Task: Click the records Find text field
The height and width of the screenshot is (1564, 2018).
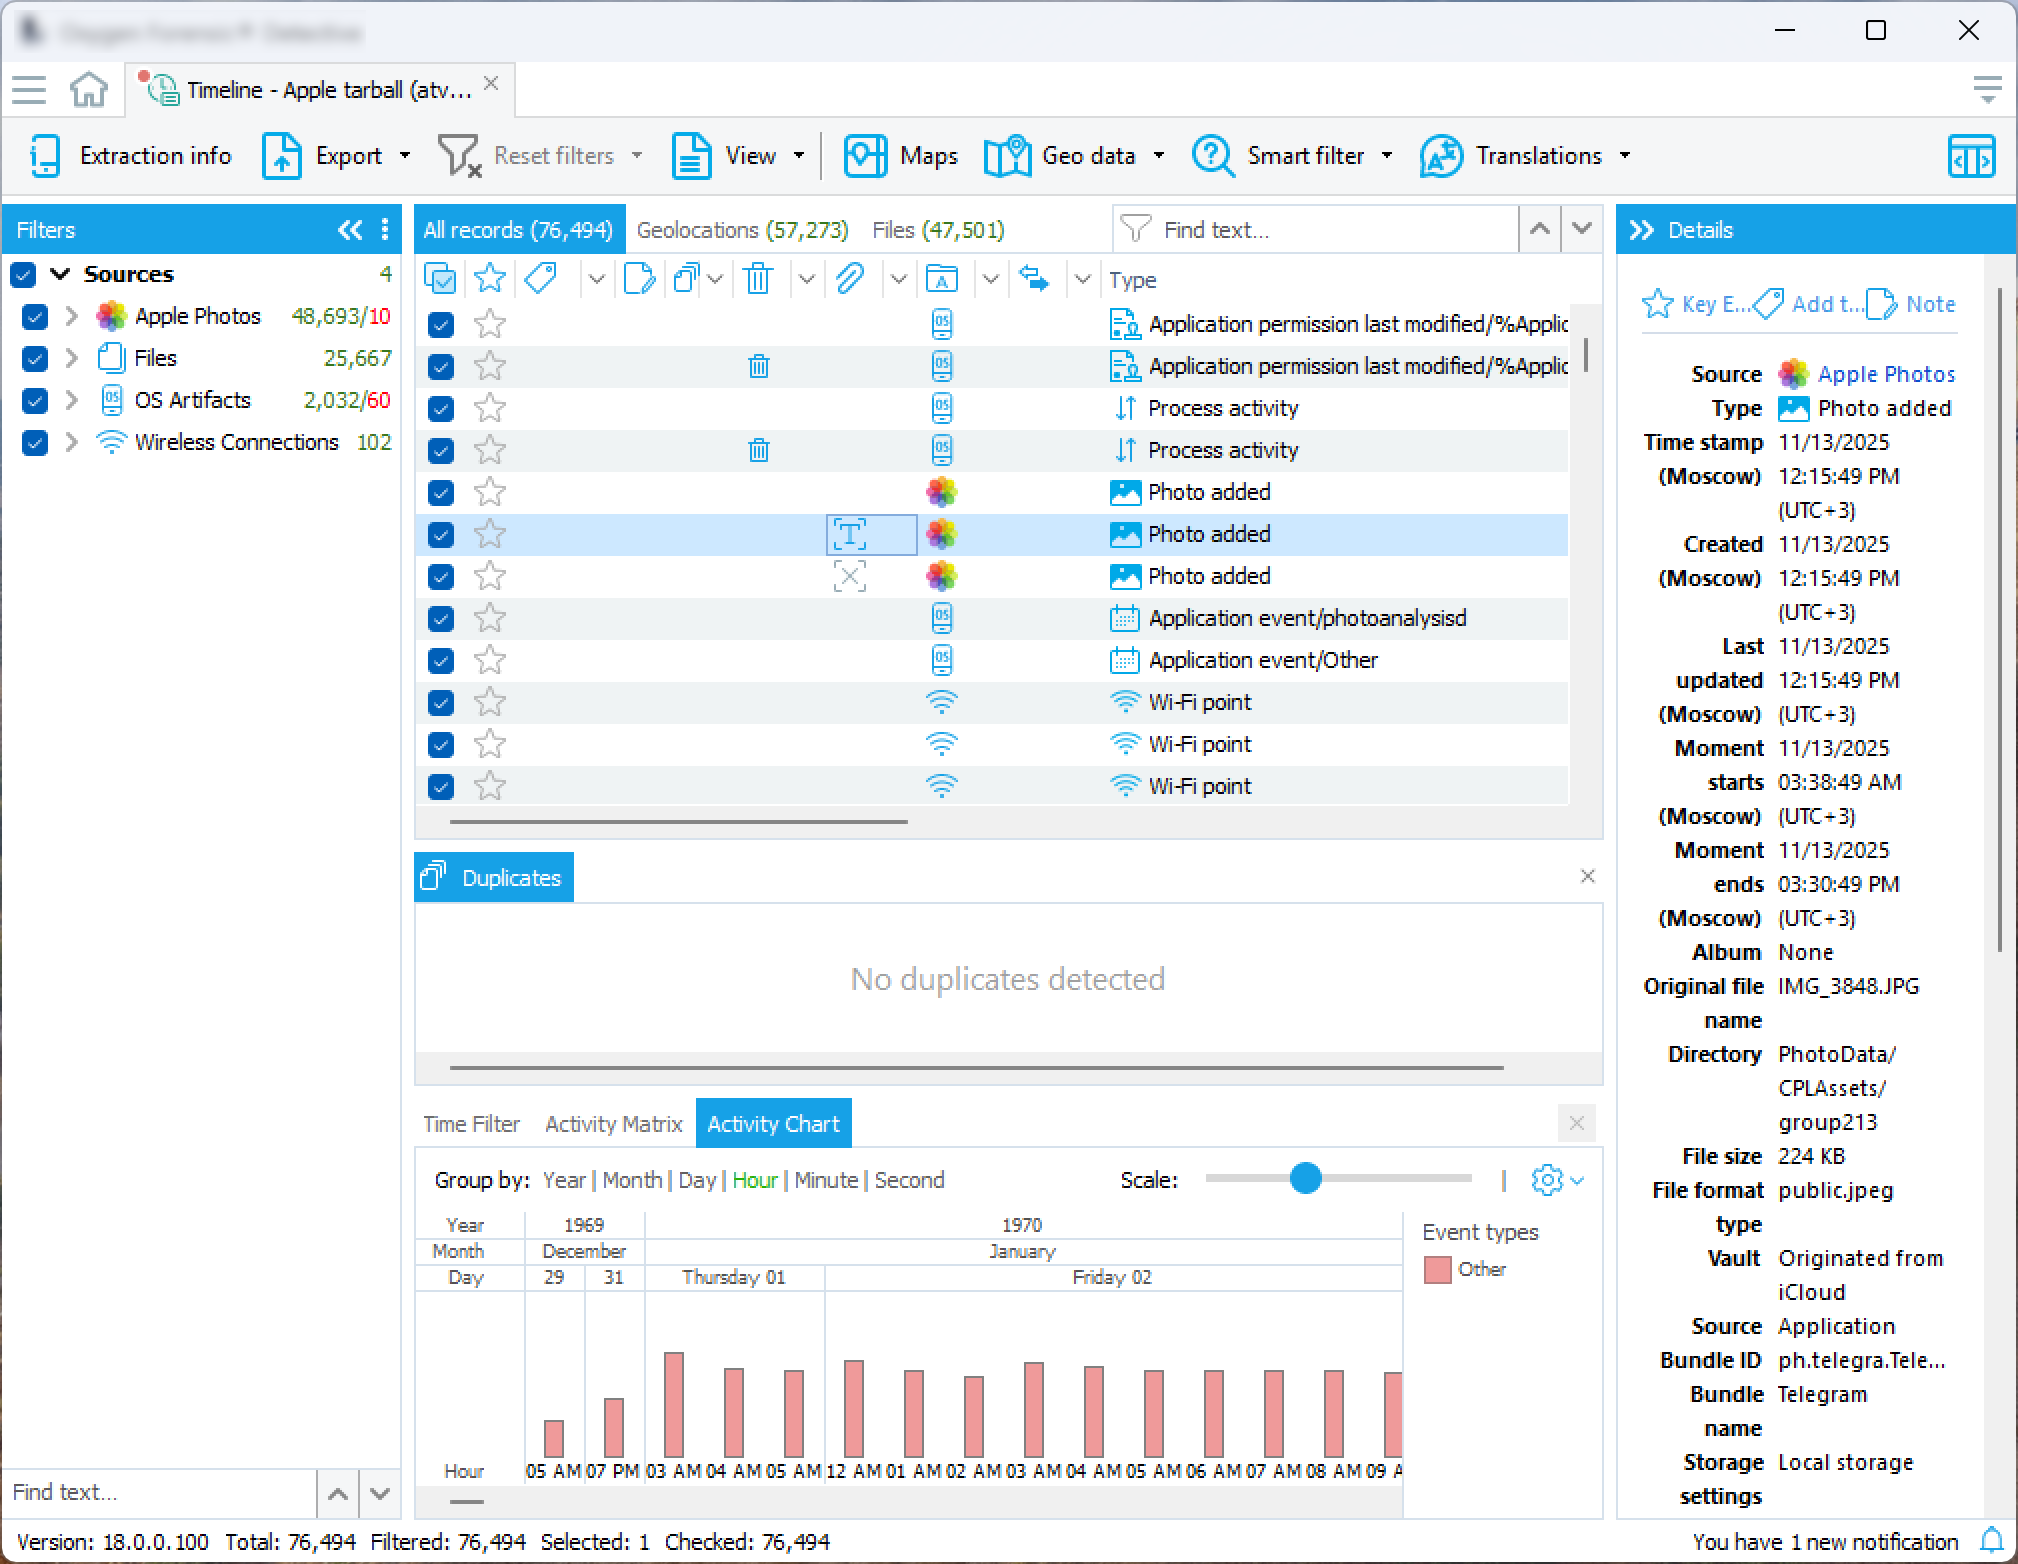Action: click(1330, 230)
